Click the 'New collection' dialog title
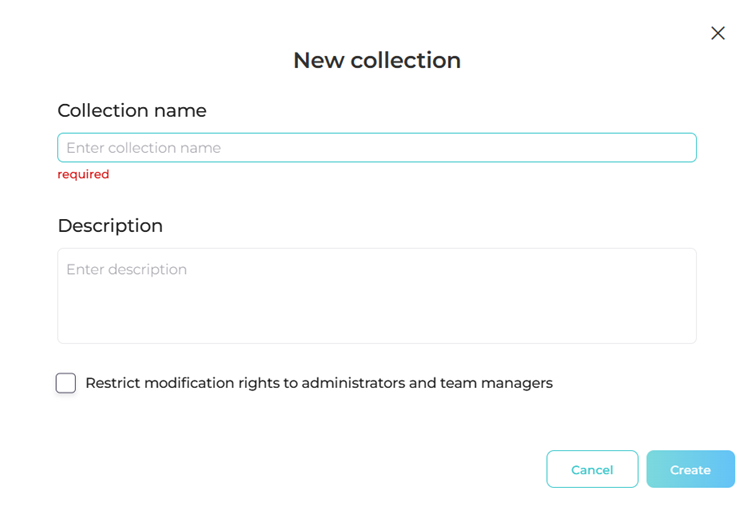The image size is (754, 515). pos(377,60)
